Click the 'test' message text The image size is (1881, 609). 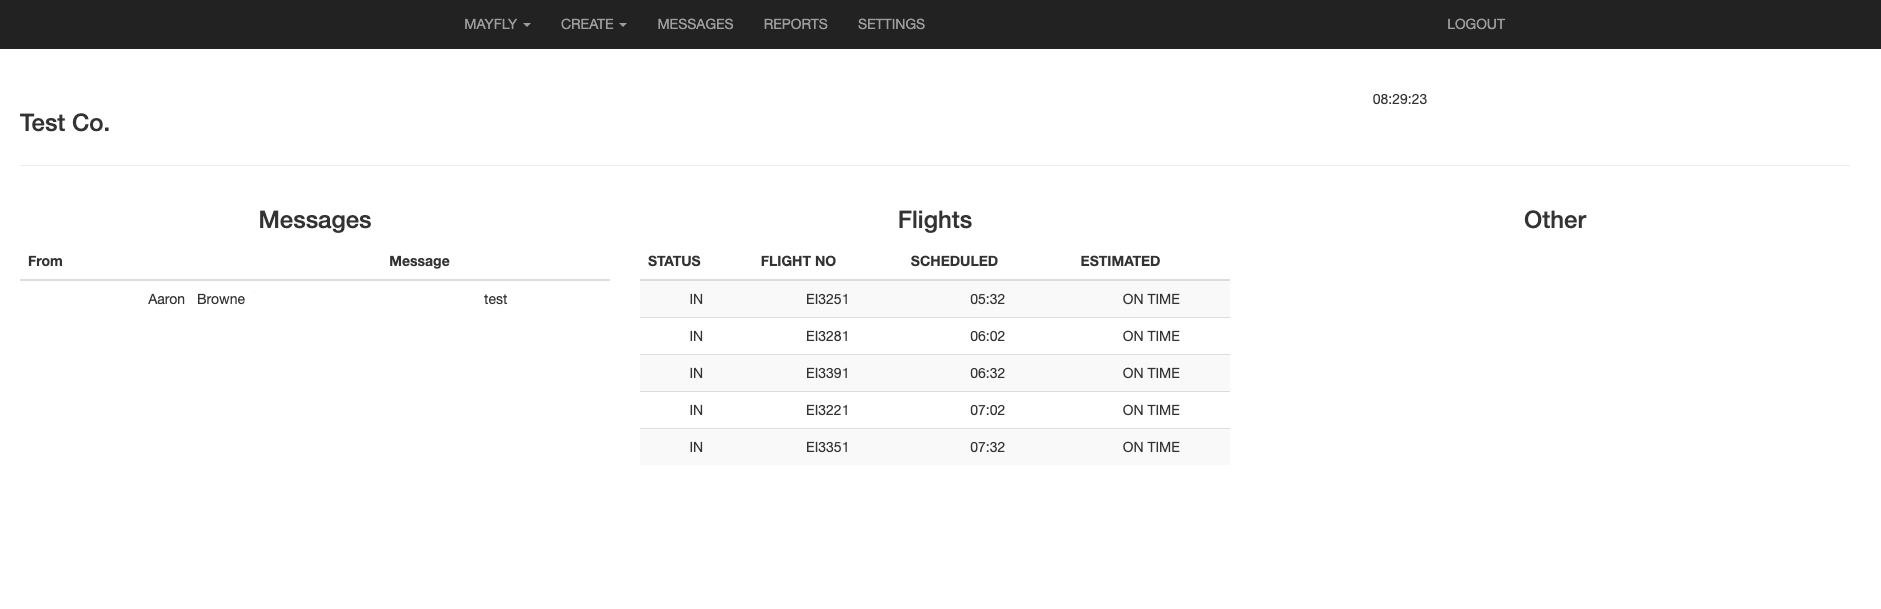pyautogui.click(x=495, y=299)
